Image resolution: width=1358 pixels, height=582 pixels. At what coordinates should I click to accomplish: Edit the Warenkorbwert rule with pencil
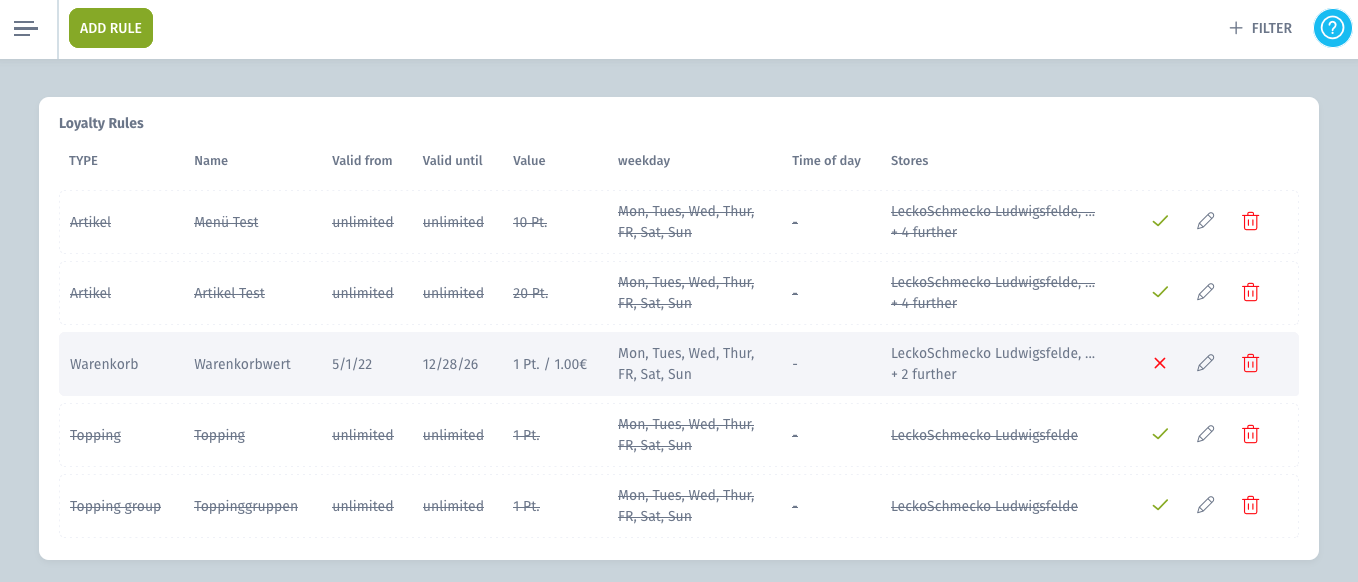(x=1205, y=363)
